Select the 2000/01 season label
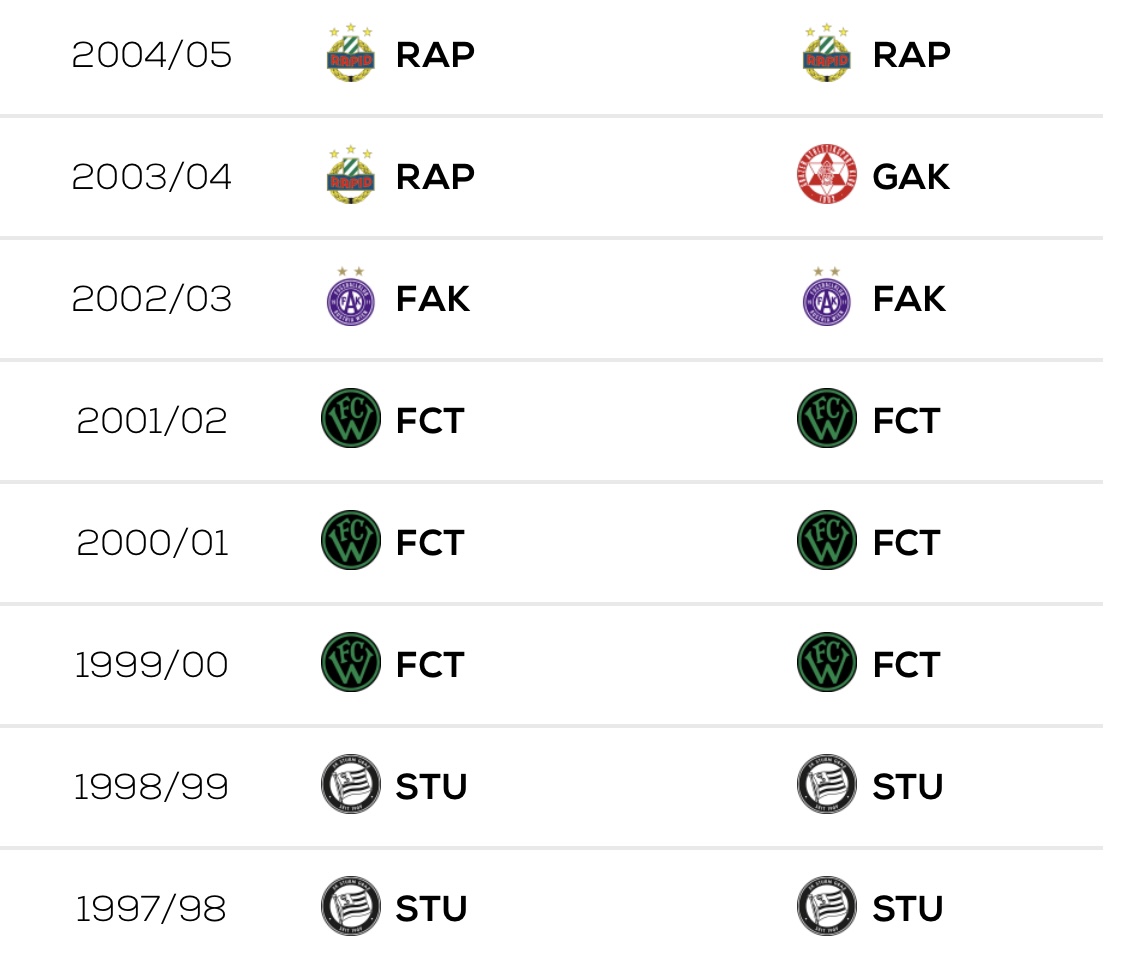Viewport: 1128px width, 968px height. (152, 542)
